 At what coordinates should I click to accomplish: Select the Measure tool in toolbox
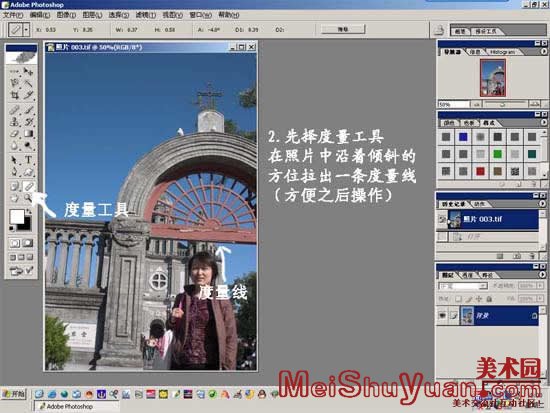pyautogui.click(x=28, y=186)
